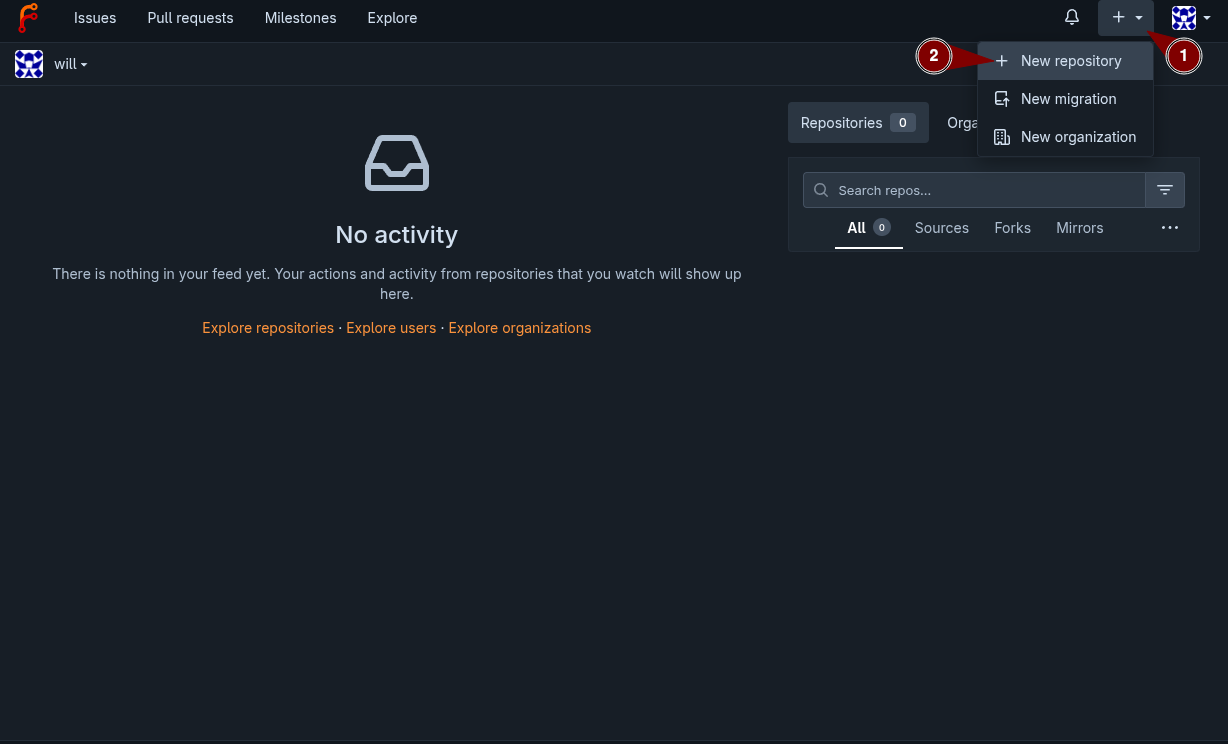Open the Explore organizations link
Viewport: 1228px width, 744px height.
519,328
